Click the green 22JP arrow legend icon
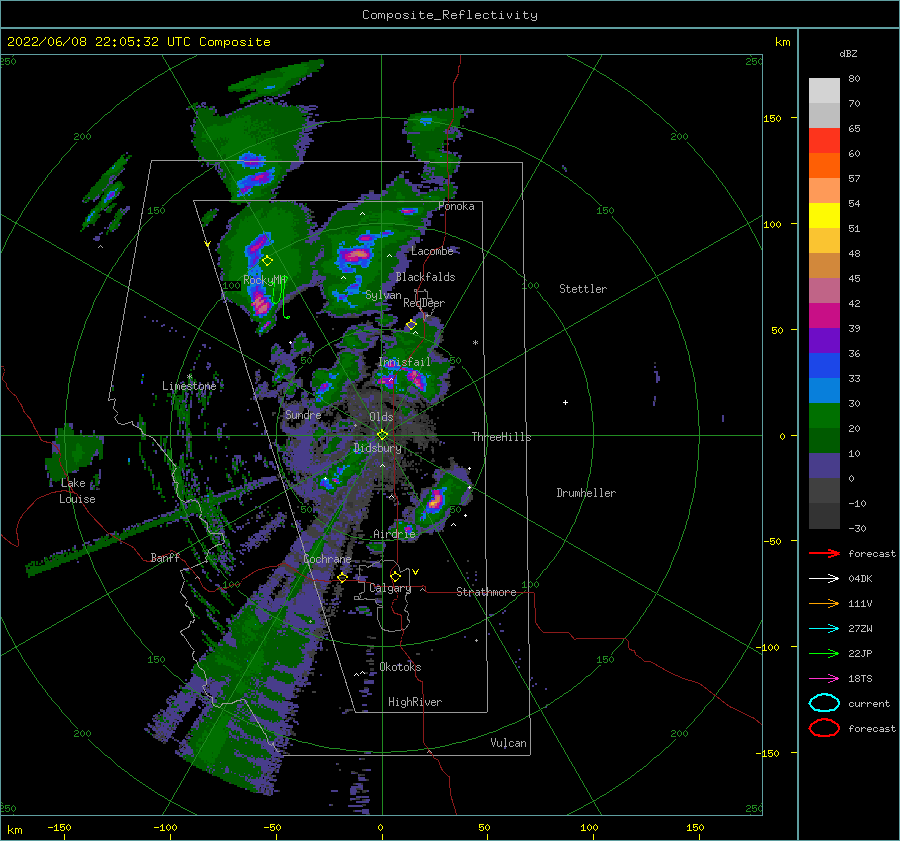This screenshot has width=900, height=841. pyautogui.click(x=824, y=653)
